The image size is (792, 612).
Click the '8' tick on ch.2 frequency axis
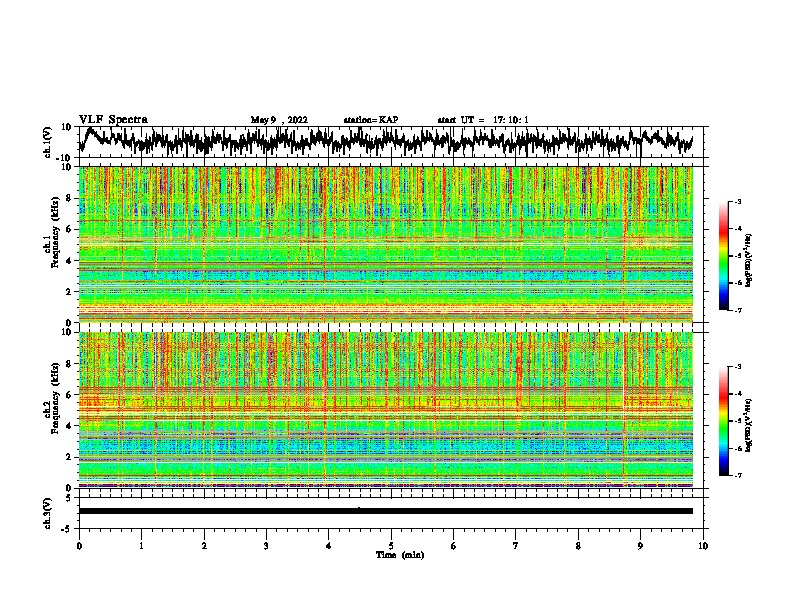click(70, 364)
